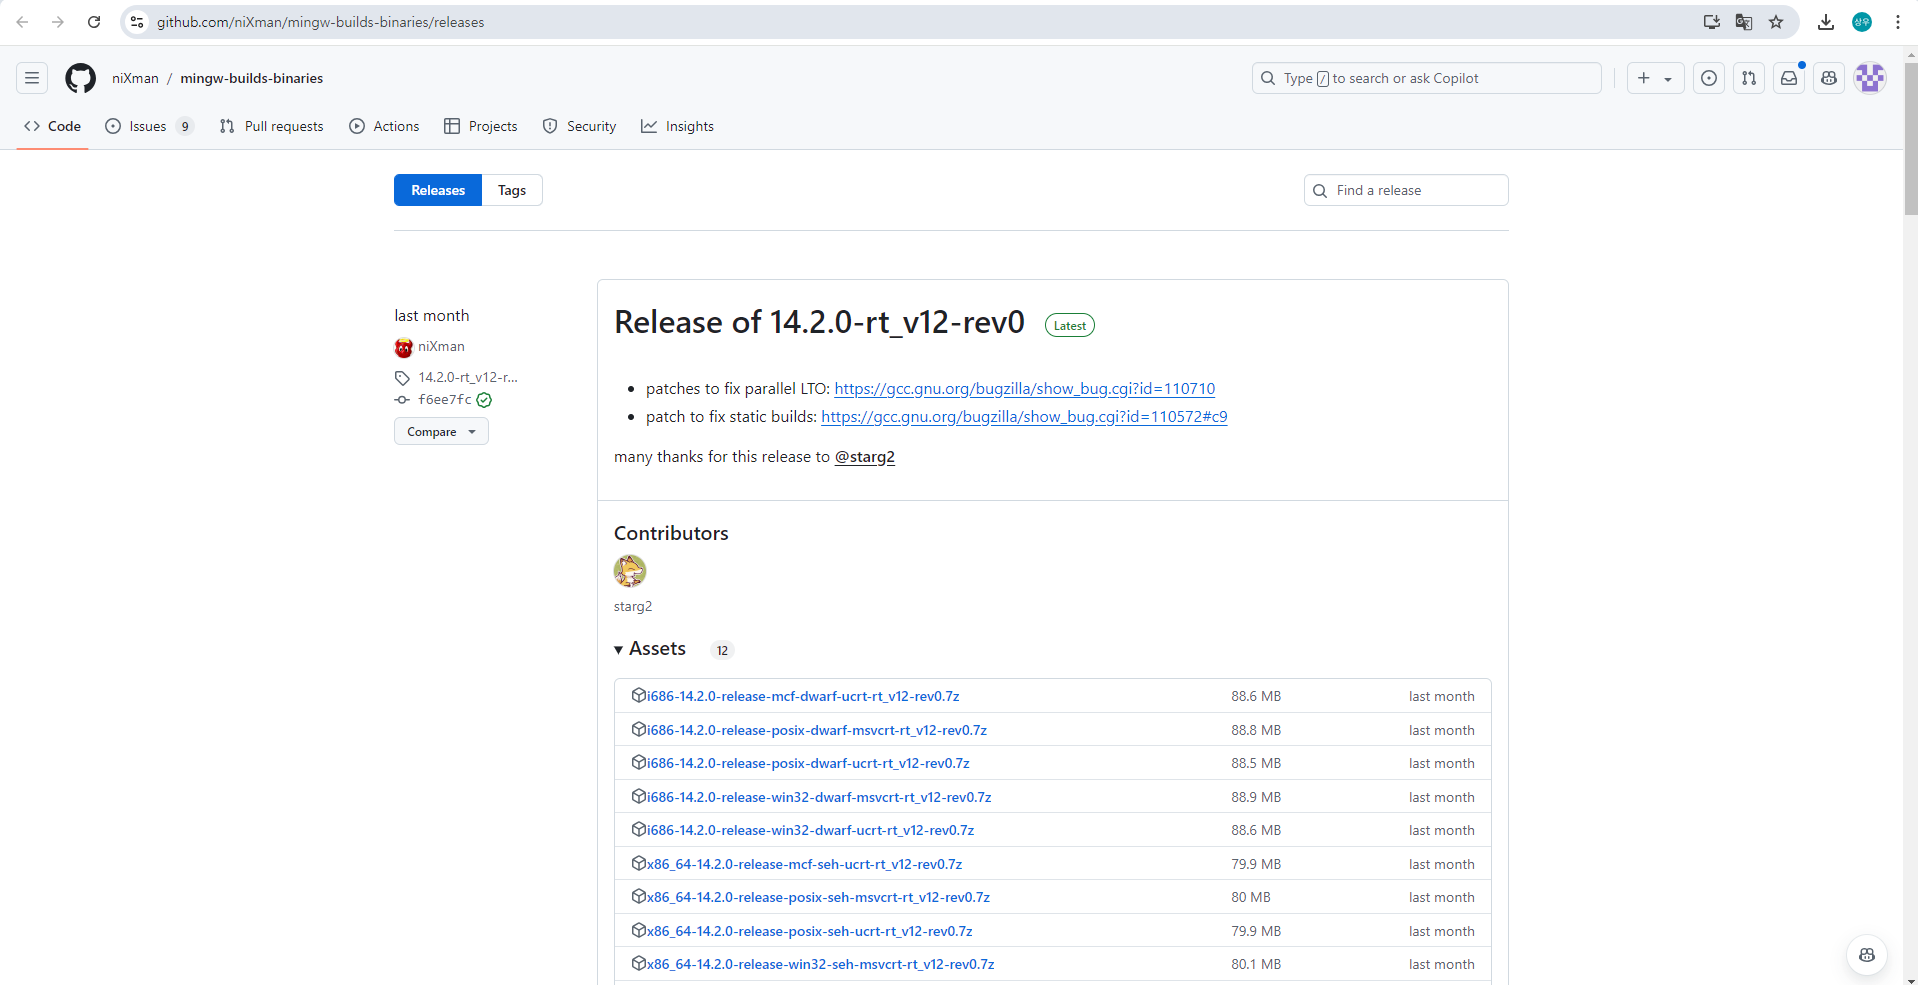This screenshot has width=1918, height=985.
Task: Open the niXman owner link in breadcrumb
Action: pos(135,78)
